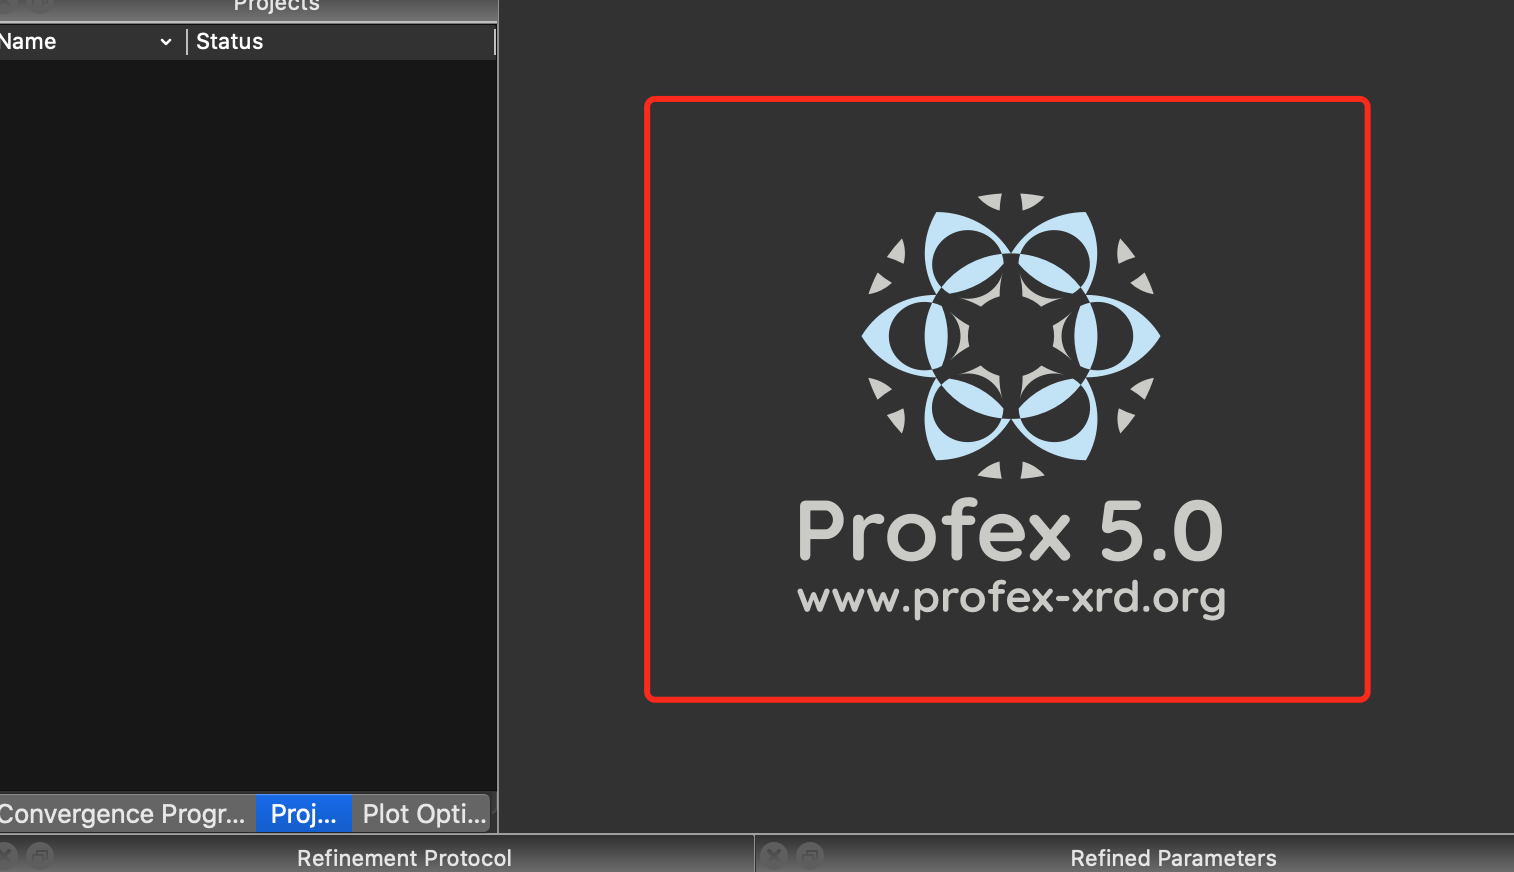
Task: Close the Refined Parameters panel
Action: click(774, 855)
